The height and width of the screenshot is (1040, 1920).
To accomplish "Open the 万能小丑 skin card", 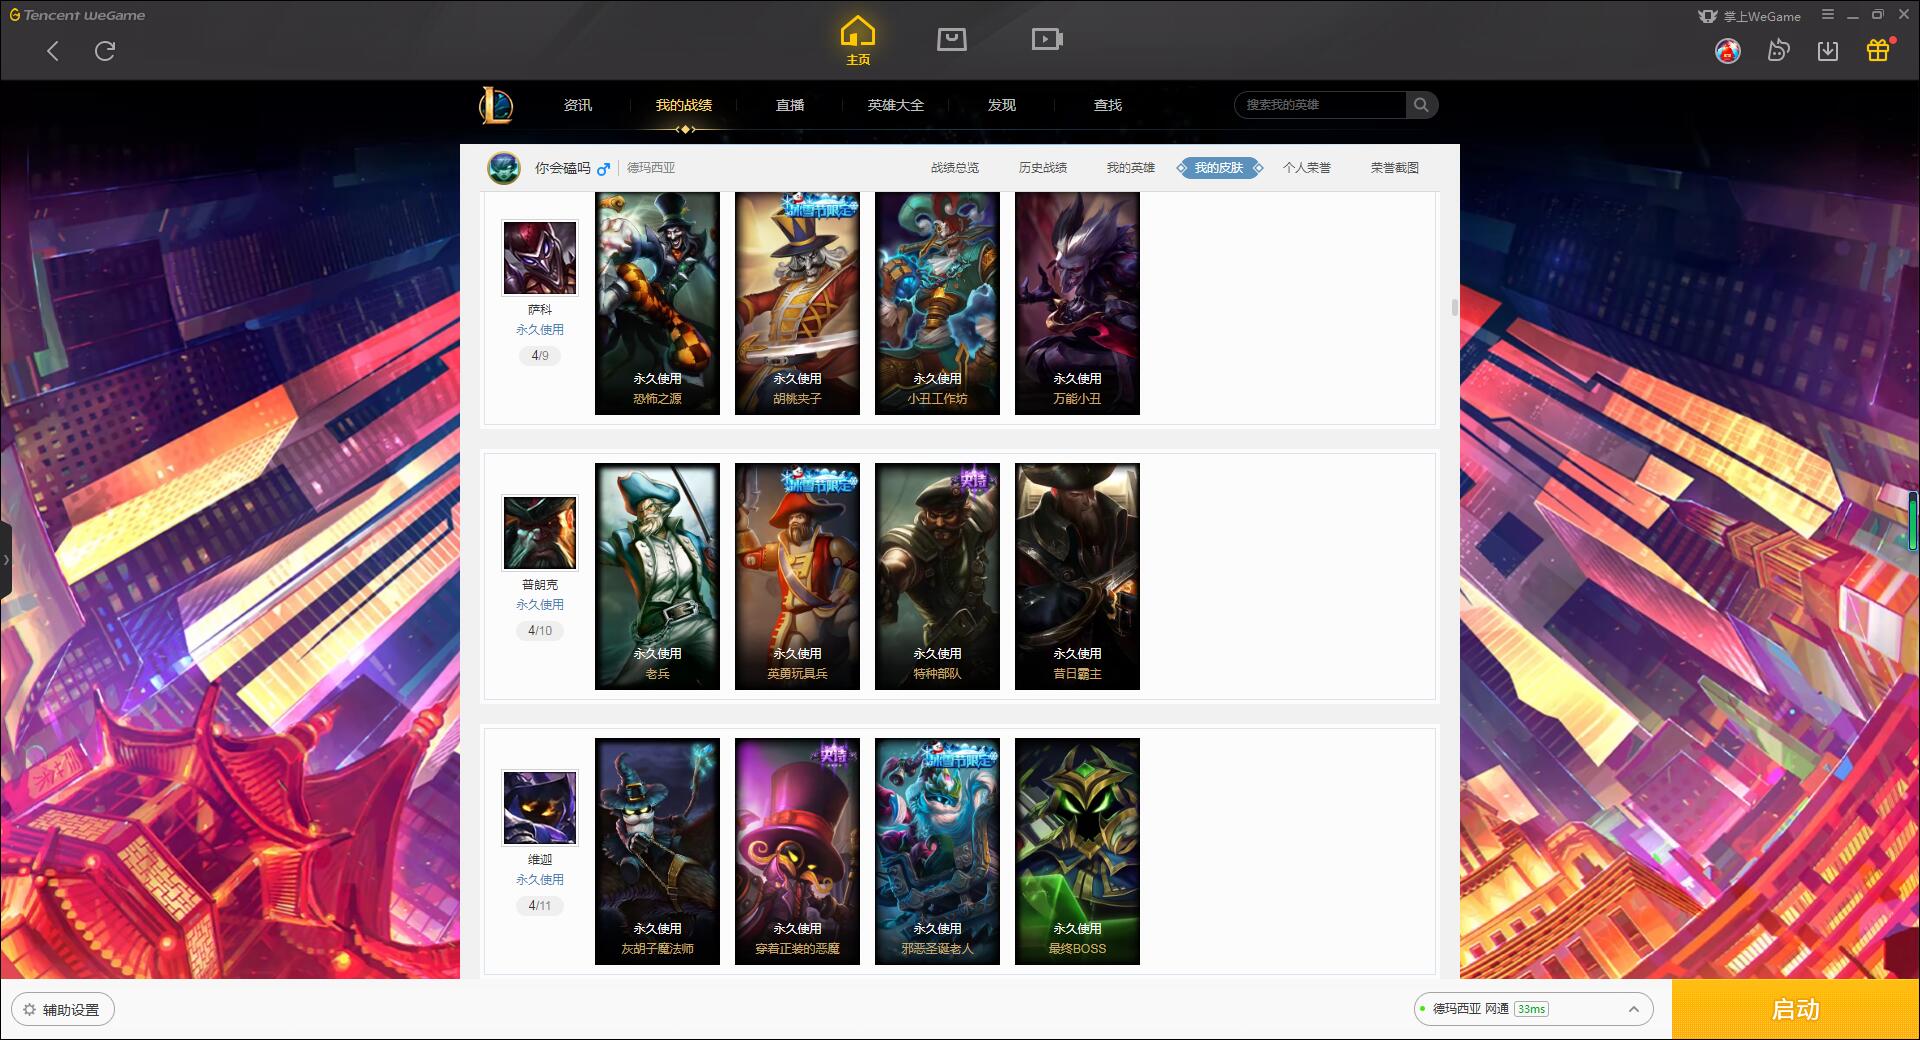I will click(x=1077, y=304).
